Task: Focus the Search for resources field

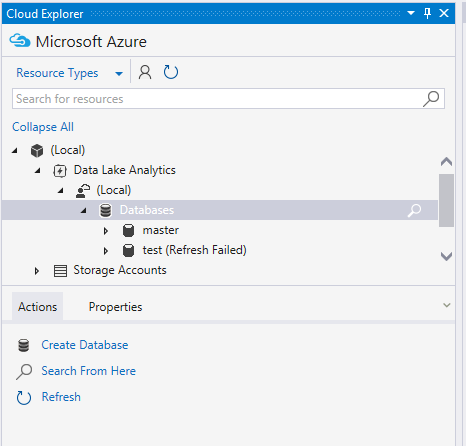Action: tap(228, 99)
